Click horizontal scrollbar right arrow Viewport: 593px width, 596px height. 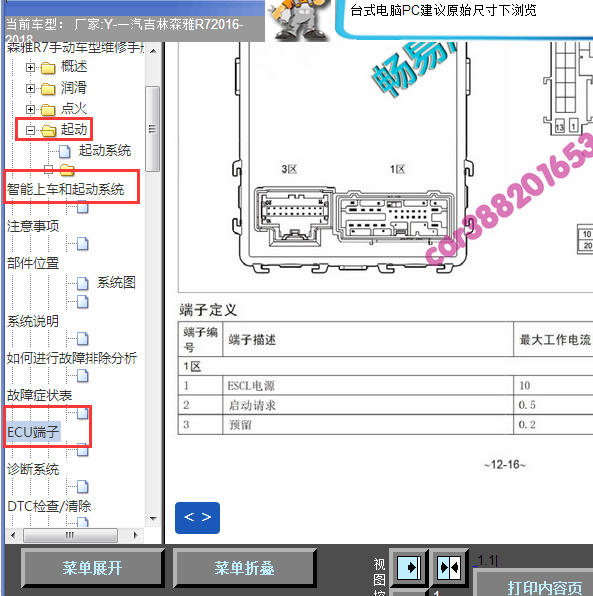point(136,536)
